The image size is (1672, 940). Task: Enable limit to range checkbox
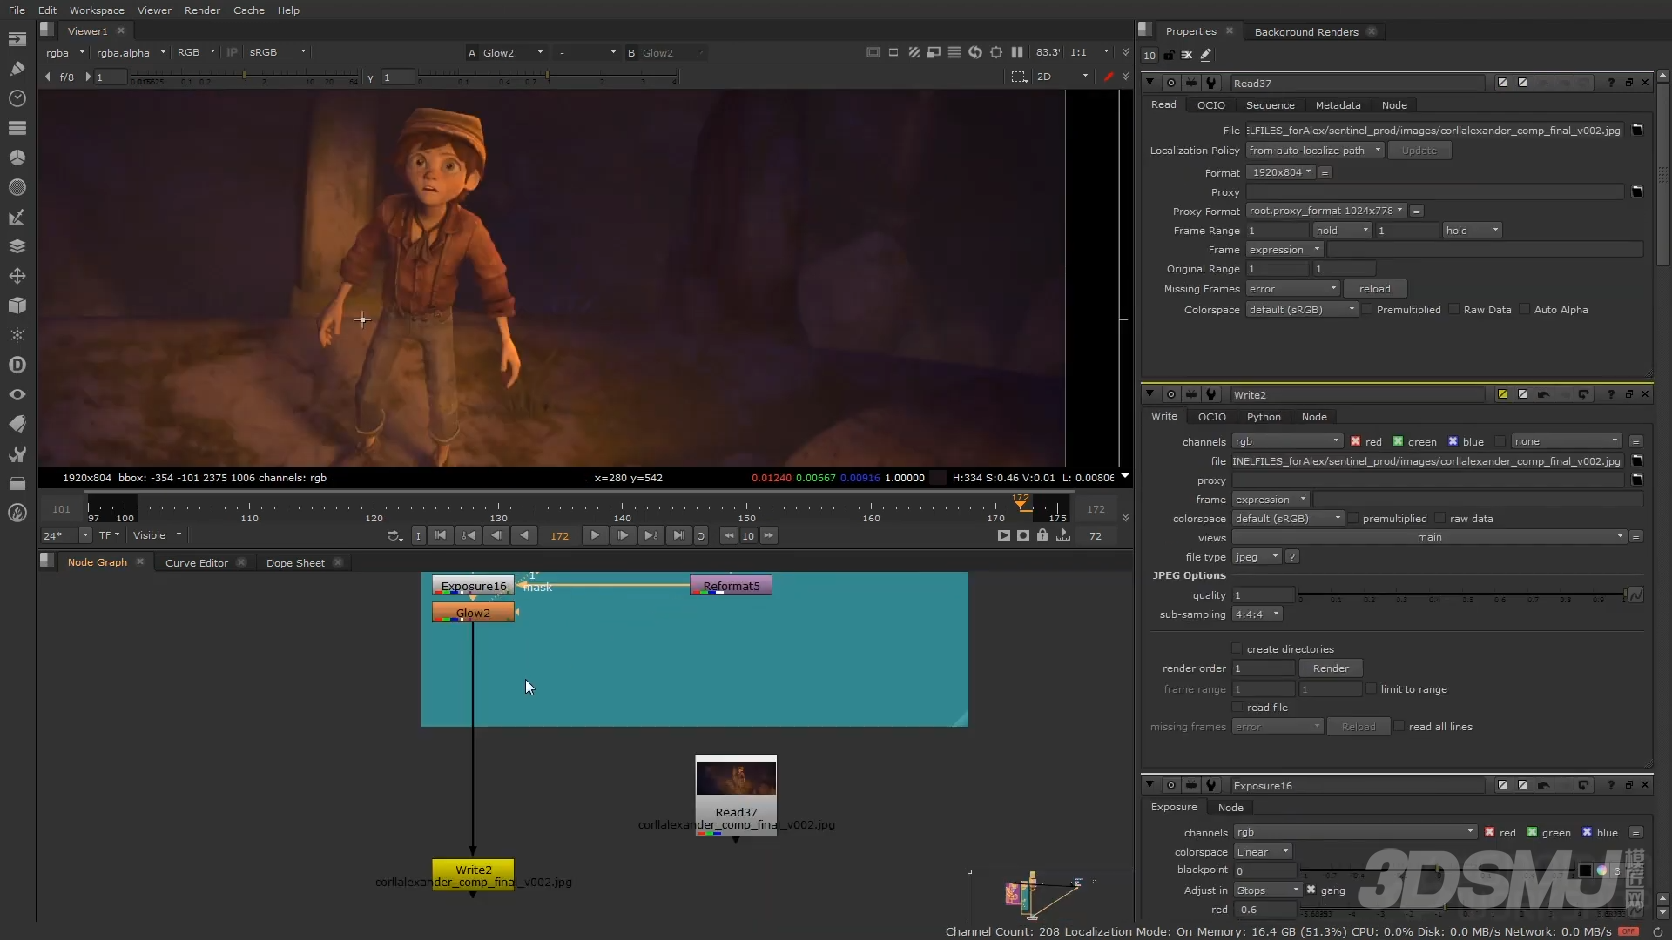(1371, 689)
